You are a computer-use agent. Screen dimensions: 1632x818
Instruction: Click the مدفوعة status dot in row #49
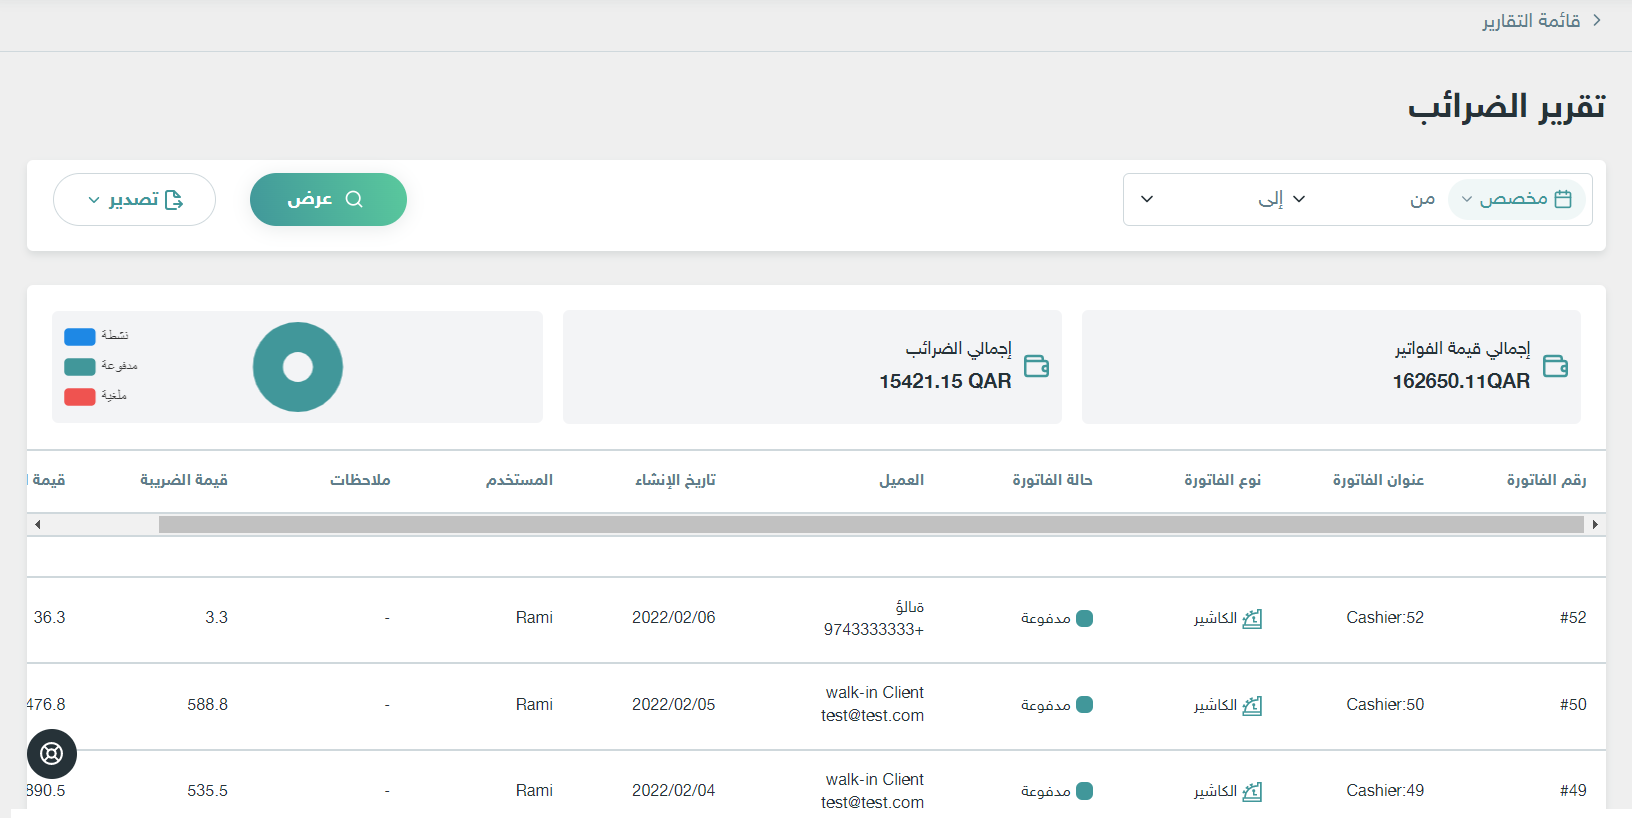(1084, 791)
